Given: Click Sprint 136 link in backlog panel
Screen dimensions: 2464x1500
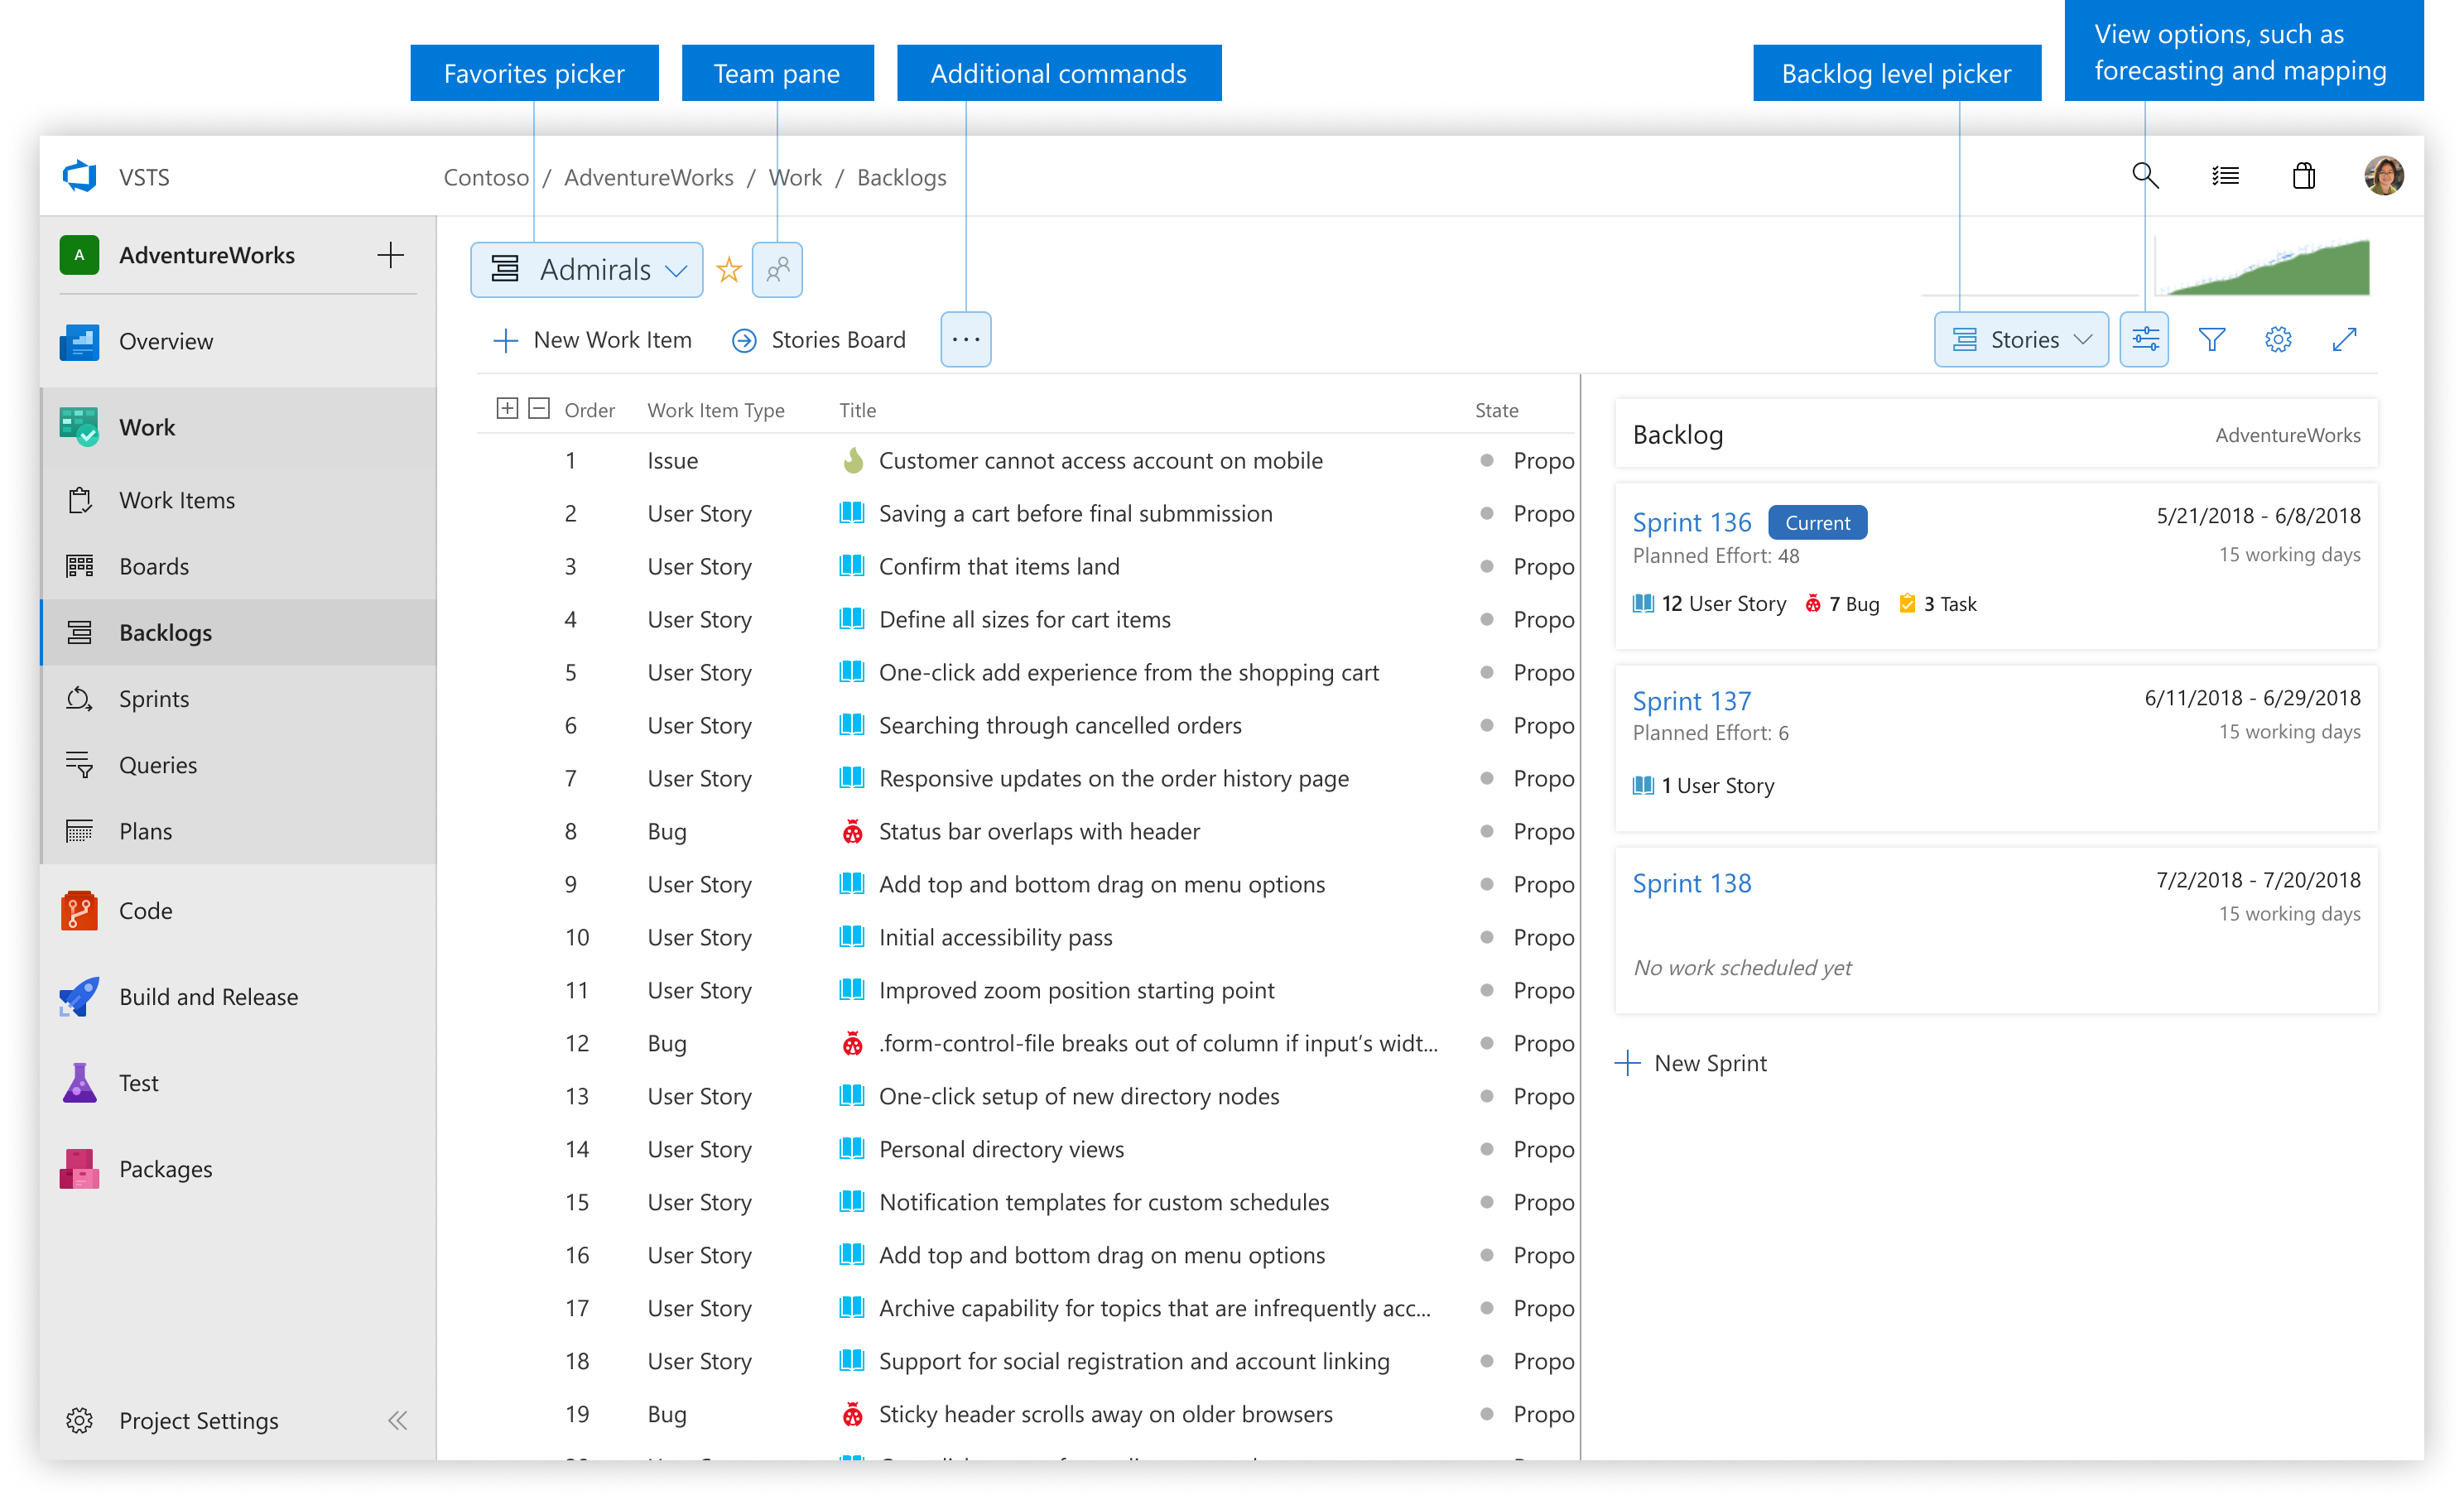Looking at the screenshot, I should pos(1692,522).
